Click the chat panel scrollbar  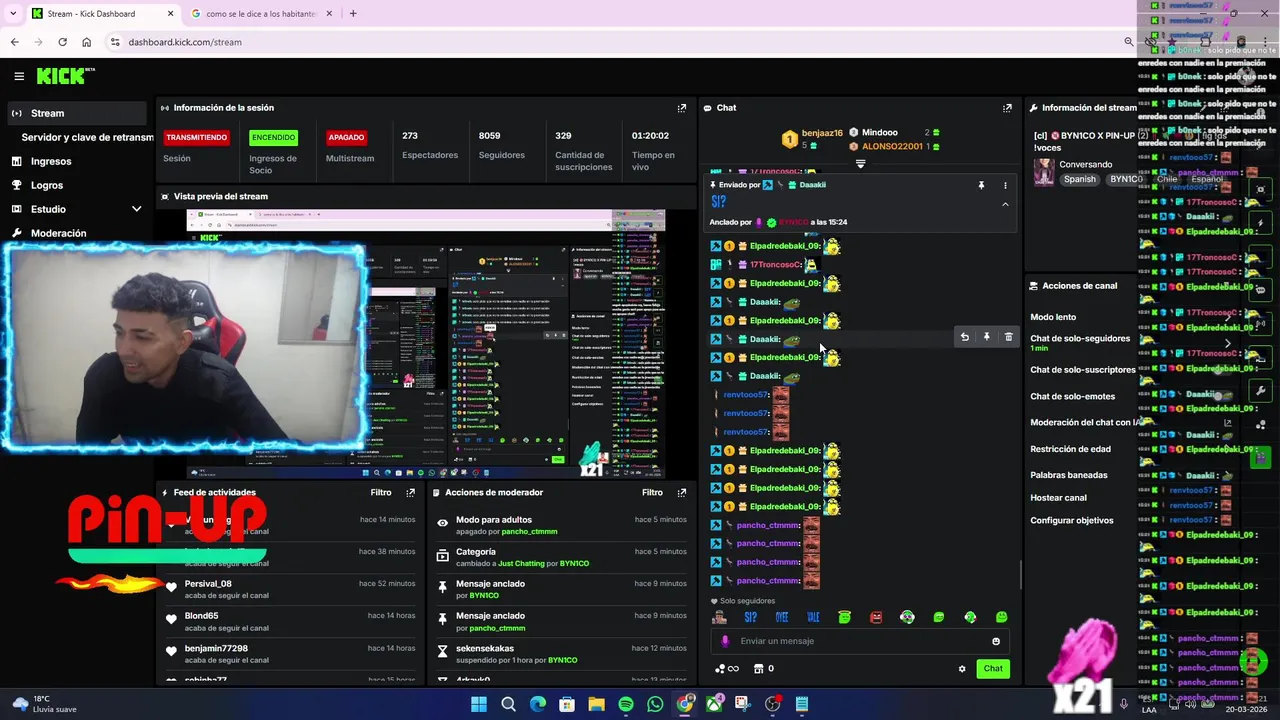click(x=1020, y=575)
